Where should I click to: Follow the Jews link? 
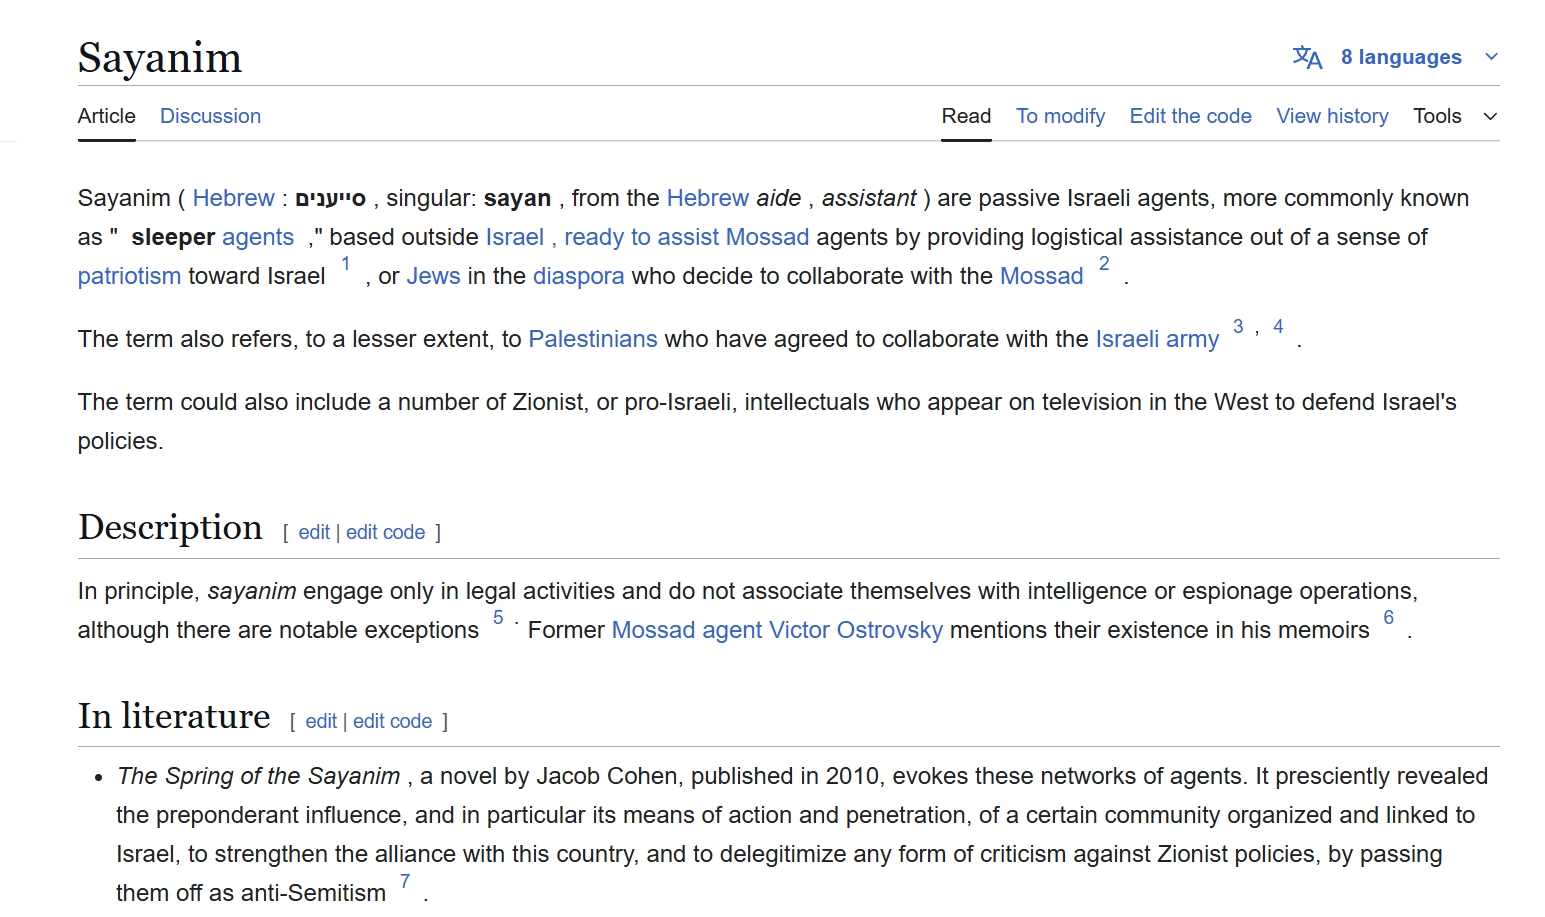click(x=433, y=276)
